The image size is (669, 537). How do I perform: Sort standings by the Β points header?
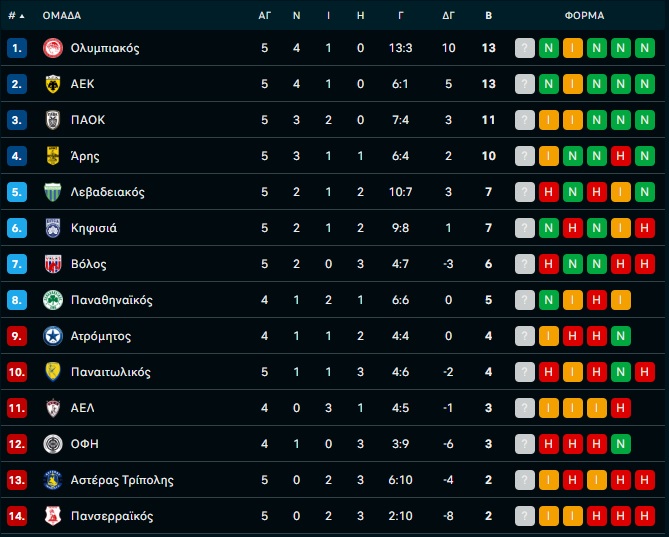(x=489, y=16)
